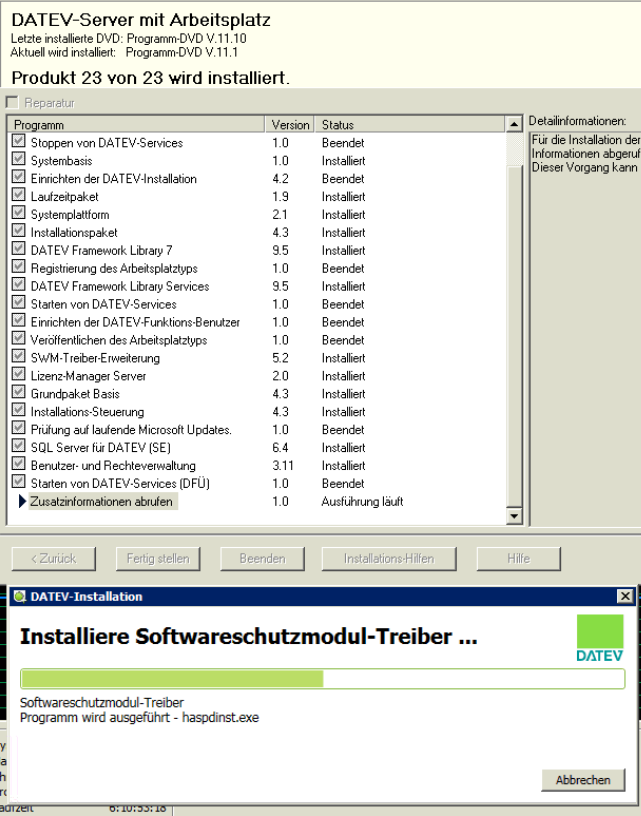The height and width of the screenshot is (816, 641).
Task: Click the Fertig stellen button
Action: (158, 558)
